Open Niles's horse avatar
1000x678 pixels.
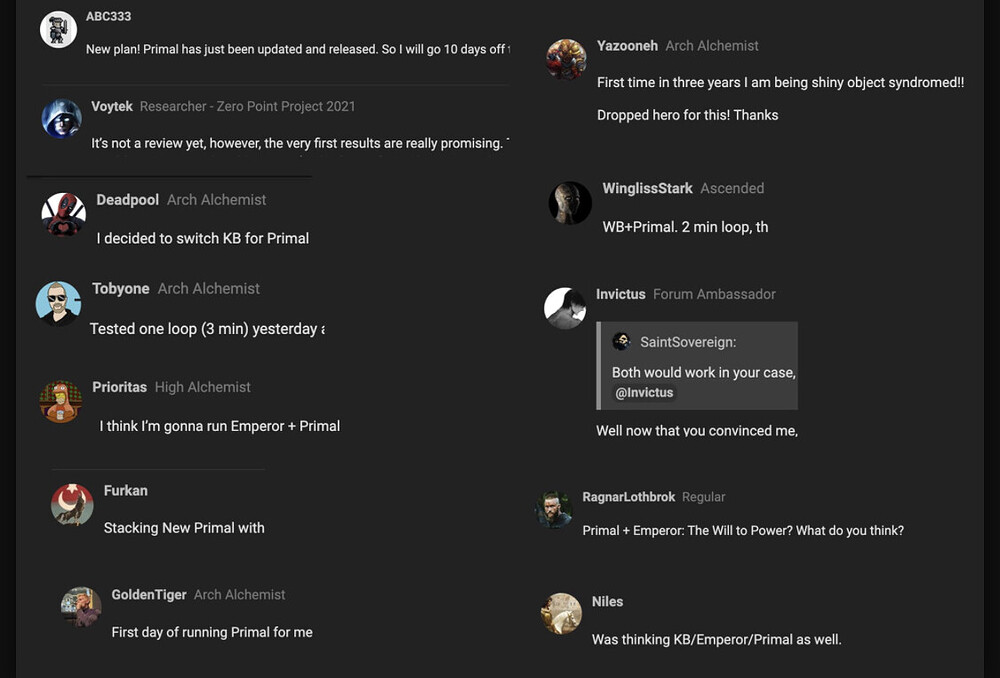(x=561, y=614)
